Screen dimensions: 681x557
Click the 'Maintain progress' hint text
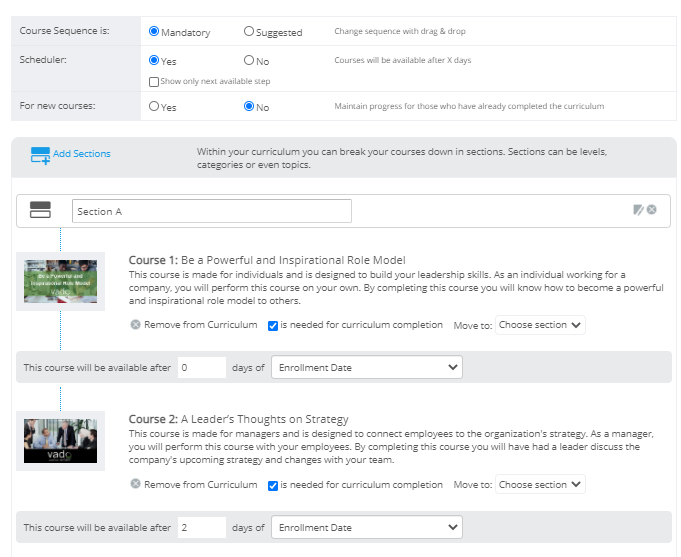pos(469,106)
